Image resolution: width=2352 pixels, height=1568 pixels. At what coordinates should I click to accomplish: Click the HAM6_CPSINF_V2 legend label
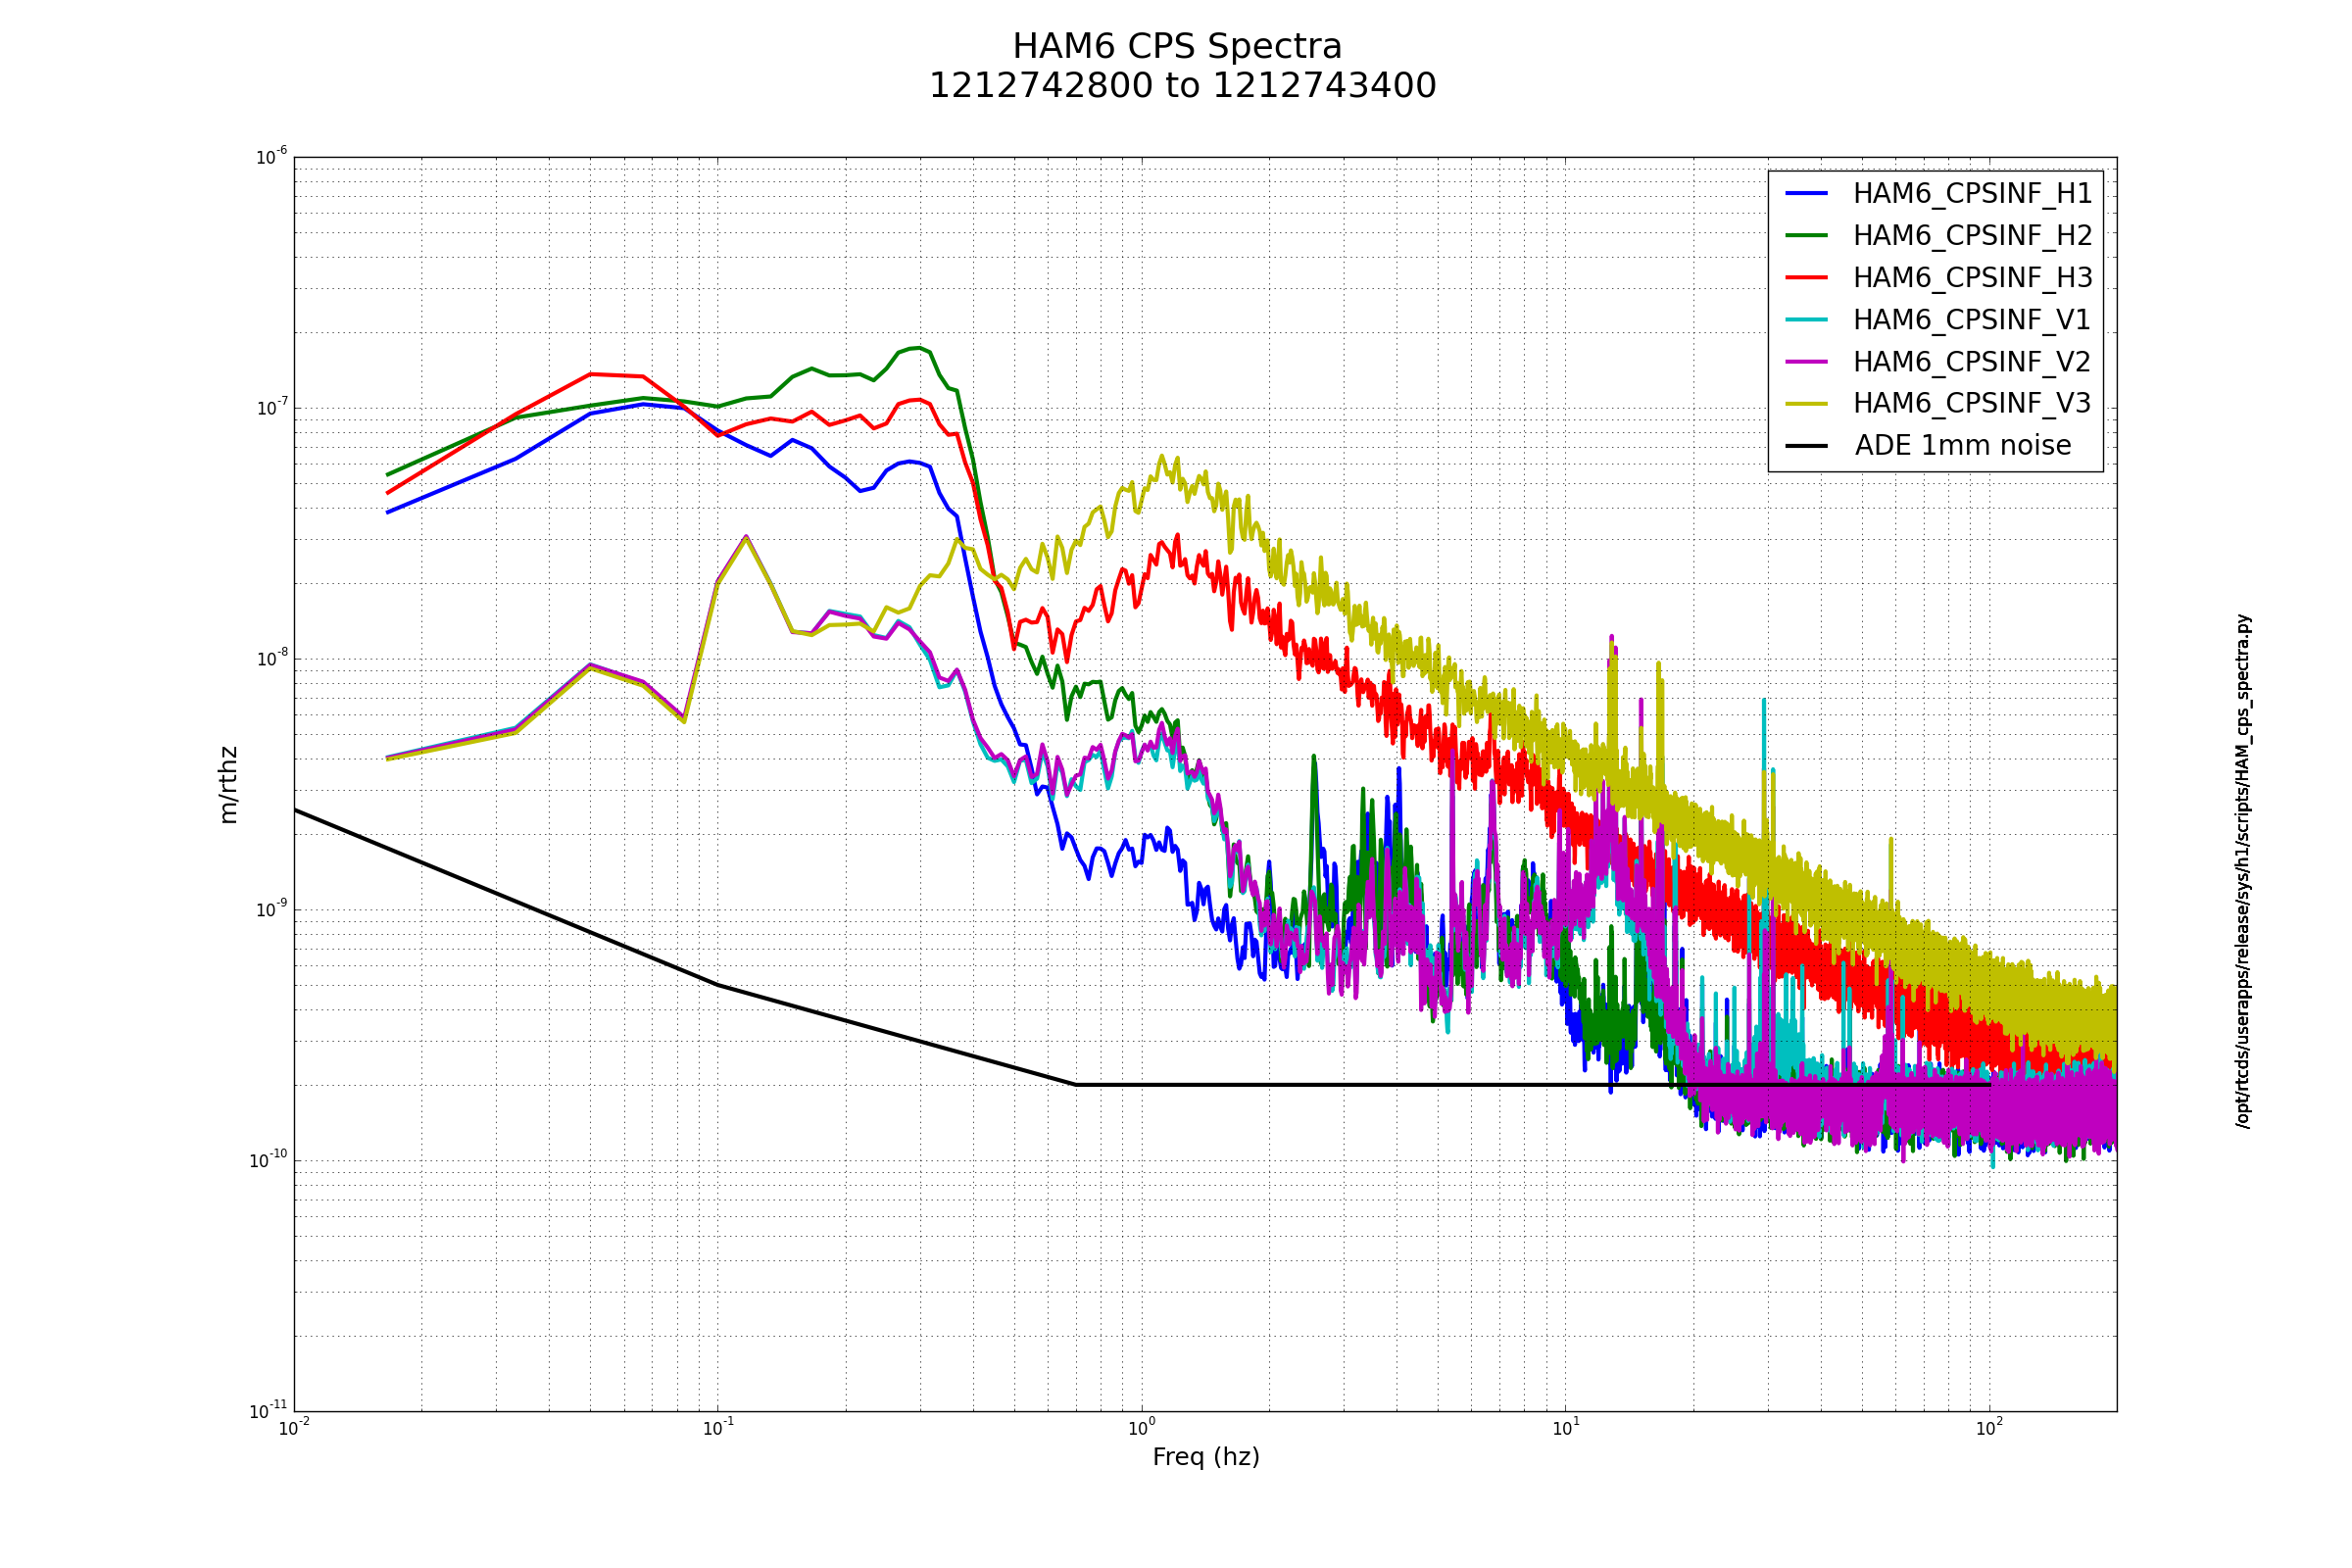[1972, 362]
